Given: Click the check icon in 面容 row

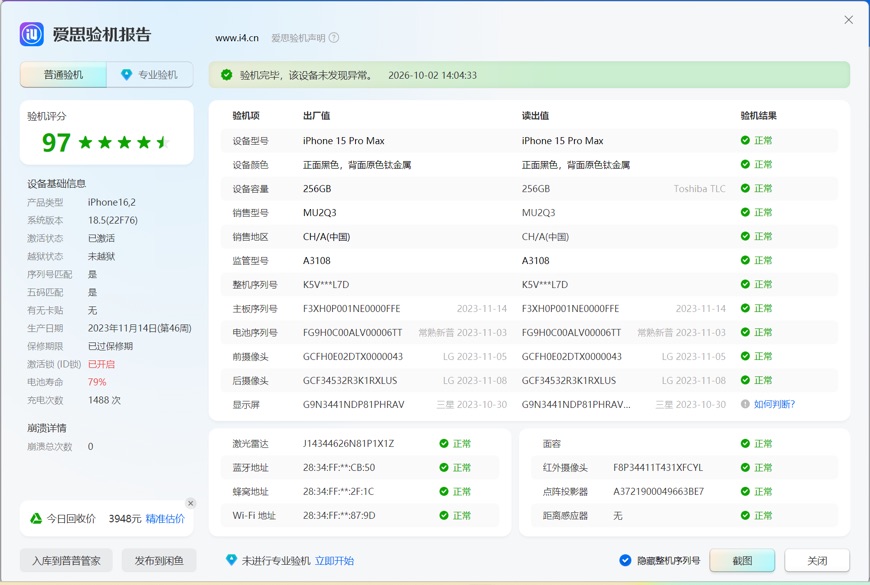Looking at the screenshot, I should (x=745, y=443).
